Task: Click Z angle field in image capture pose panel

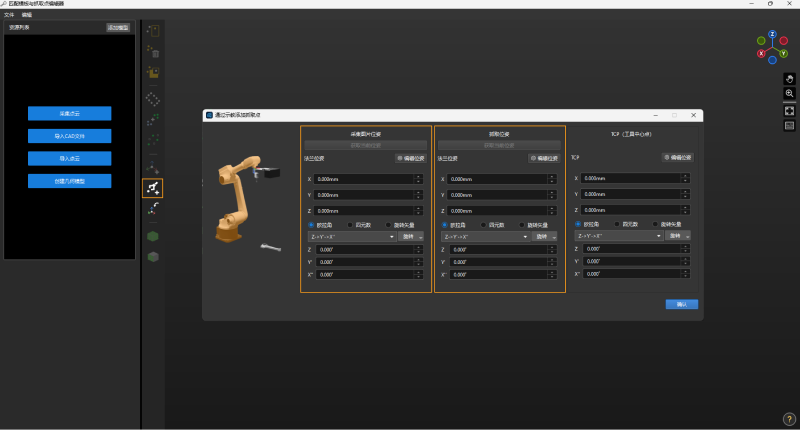Action: 369,249
